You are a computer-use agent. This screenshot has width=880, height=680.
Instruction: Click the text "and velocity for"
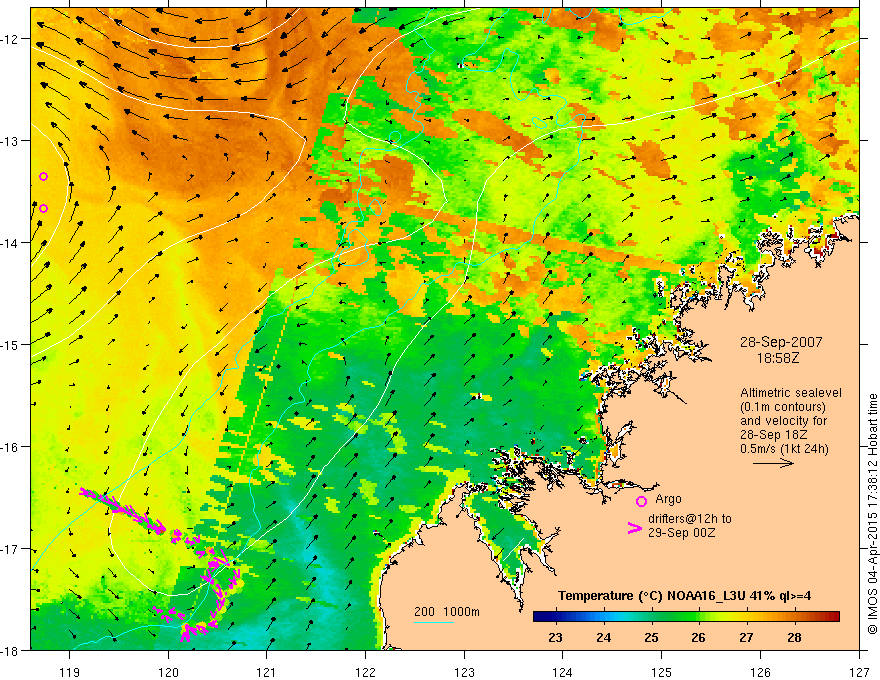click(x=783, y=421)
